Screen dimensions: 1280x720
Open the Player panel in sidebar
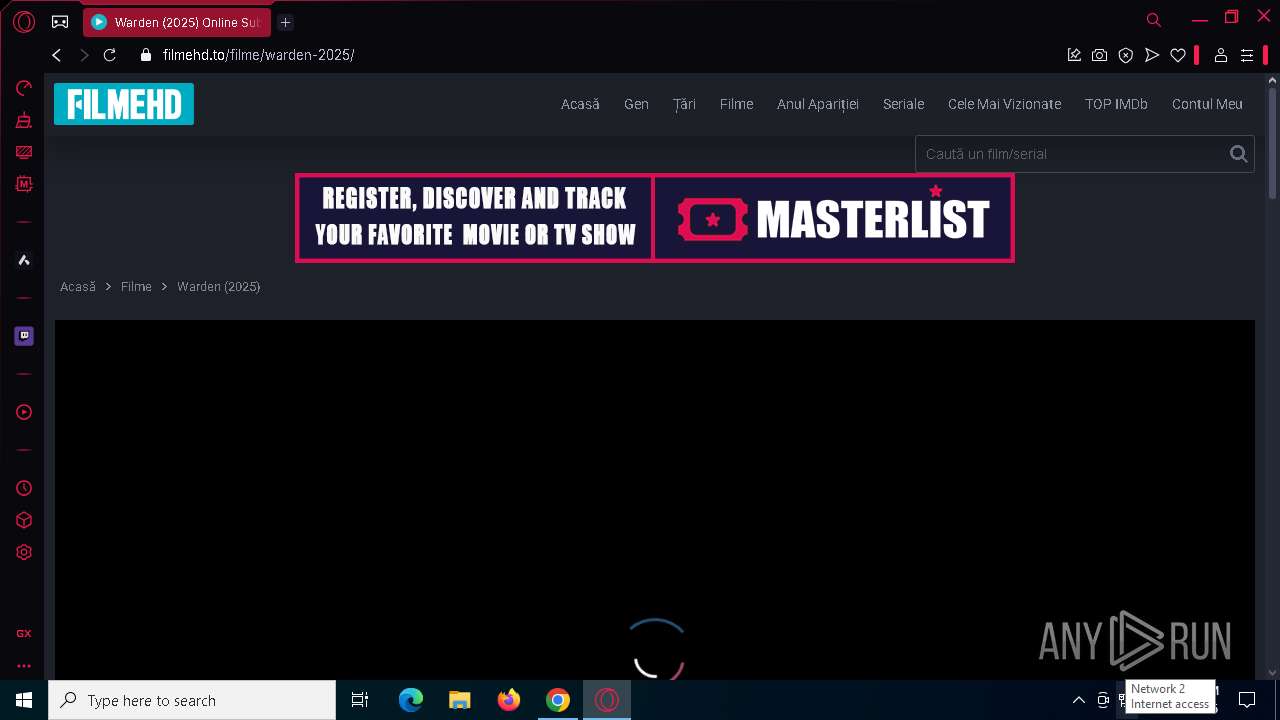pyautogui.click(x=24, y=412)
